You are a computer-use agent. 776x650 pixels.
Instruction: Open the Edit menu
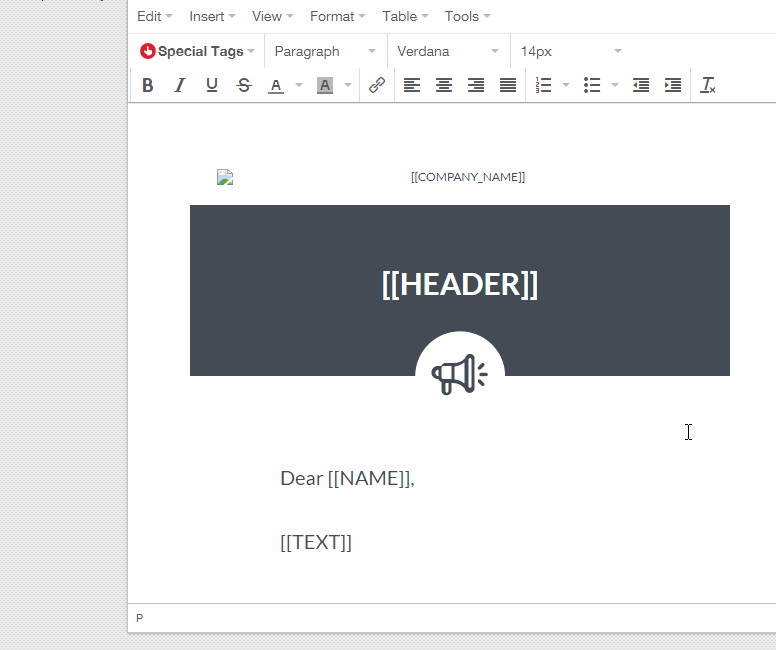pos(154,16)
